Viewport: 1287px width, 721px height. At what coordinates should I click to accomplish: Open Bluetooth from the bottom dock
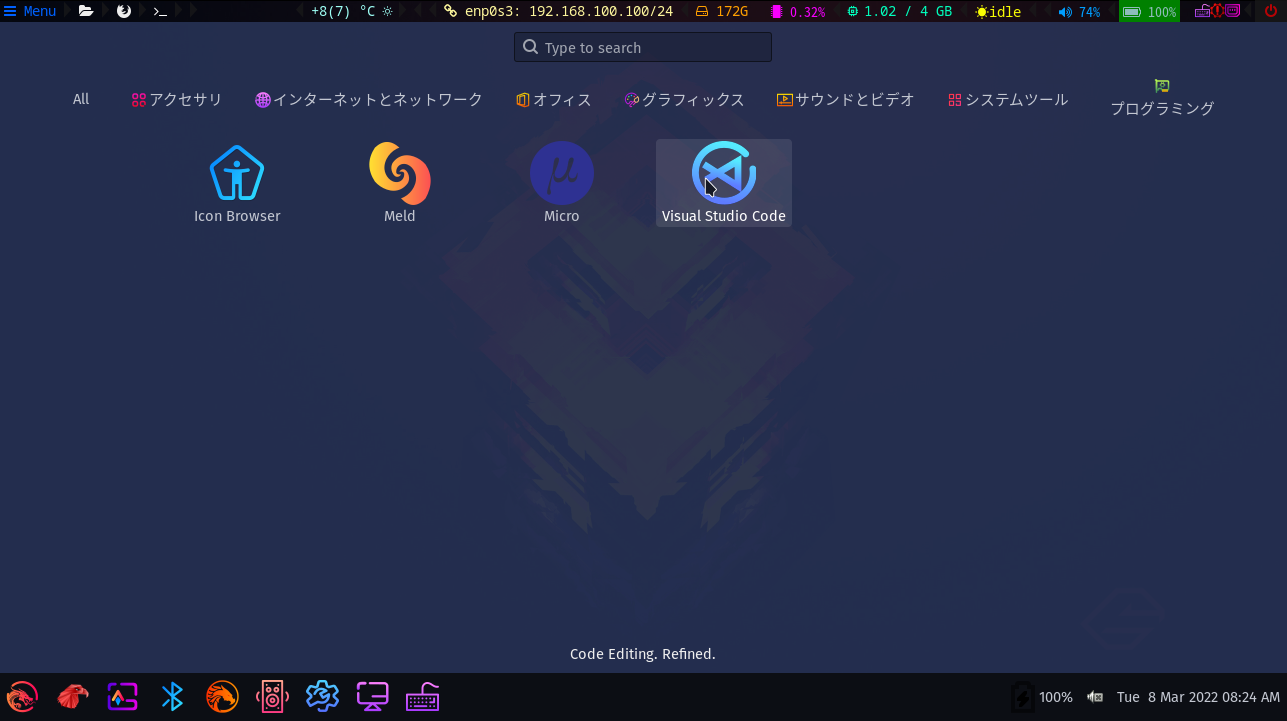pos(172,696)
